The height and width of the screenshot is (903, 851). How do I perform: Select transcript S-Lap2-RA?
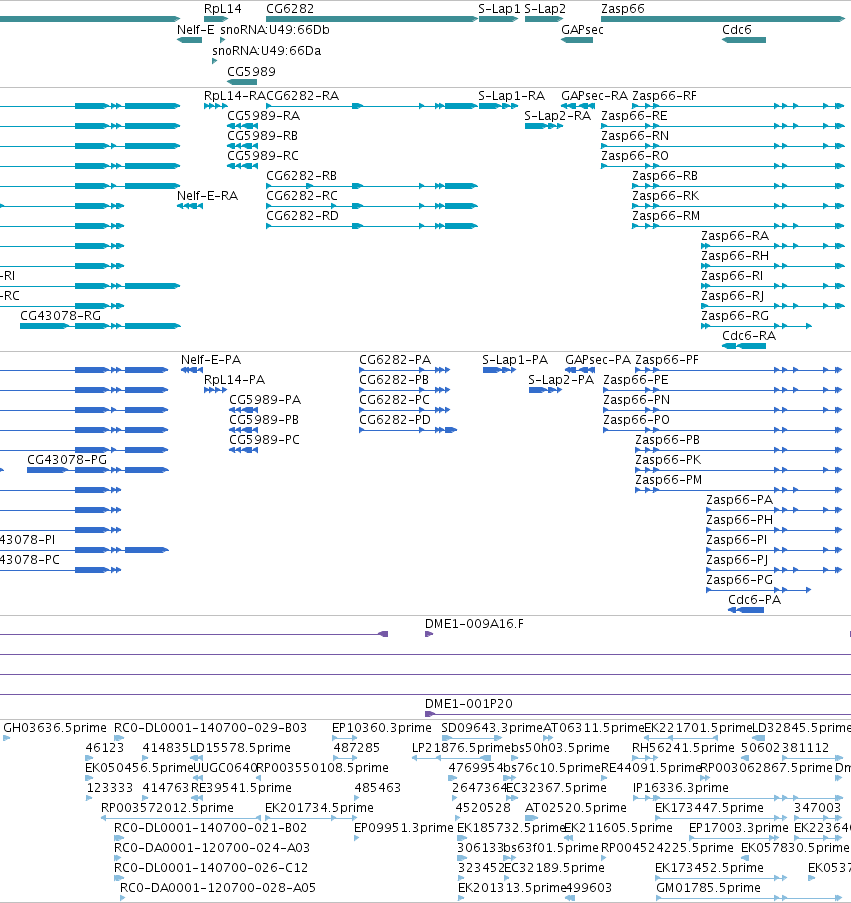tap(557, 116)
